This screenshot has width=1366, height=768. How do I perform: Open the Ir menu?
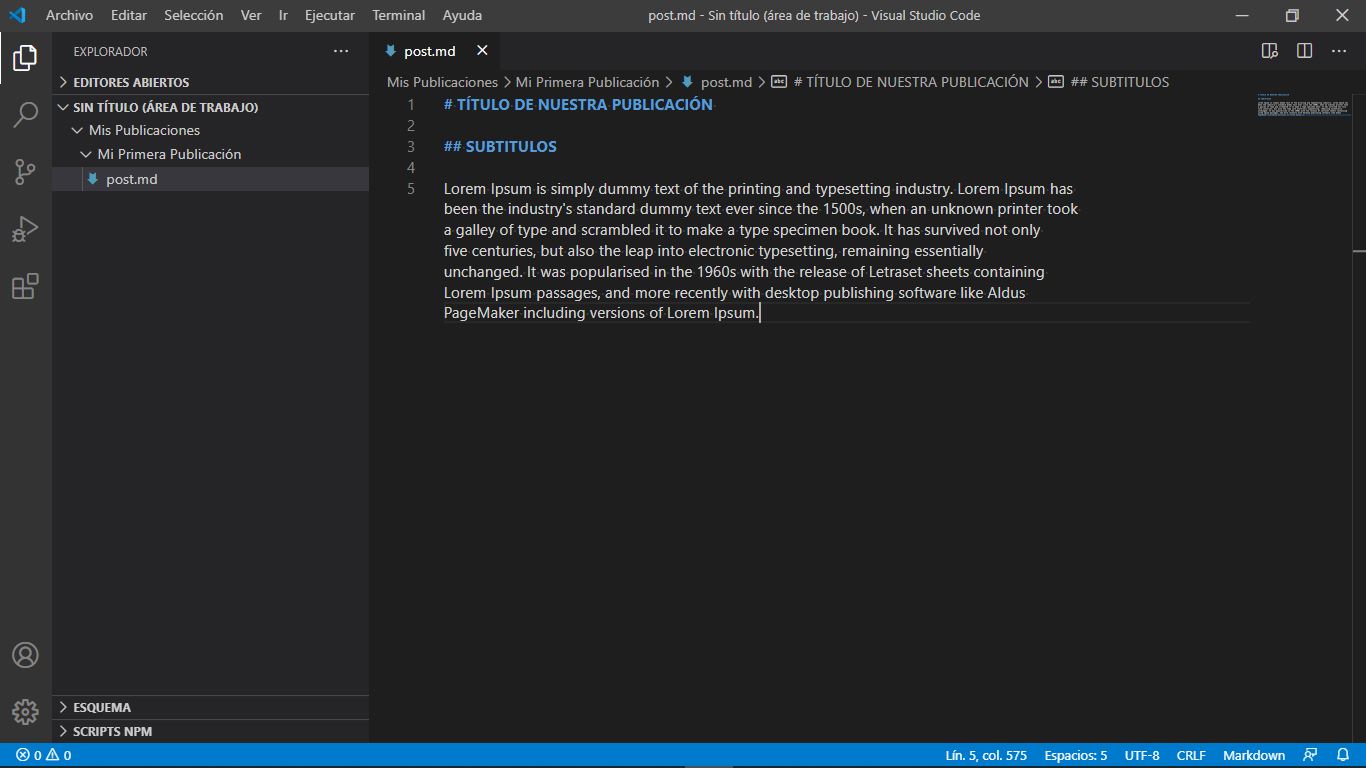coord(283,15)
